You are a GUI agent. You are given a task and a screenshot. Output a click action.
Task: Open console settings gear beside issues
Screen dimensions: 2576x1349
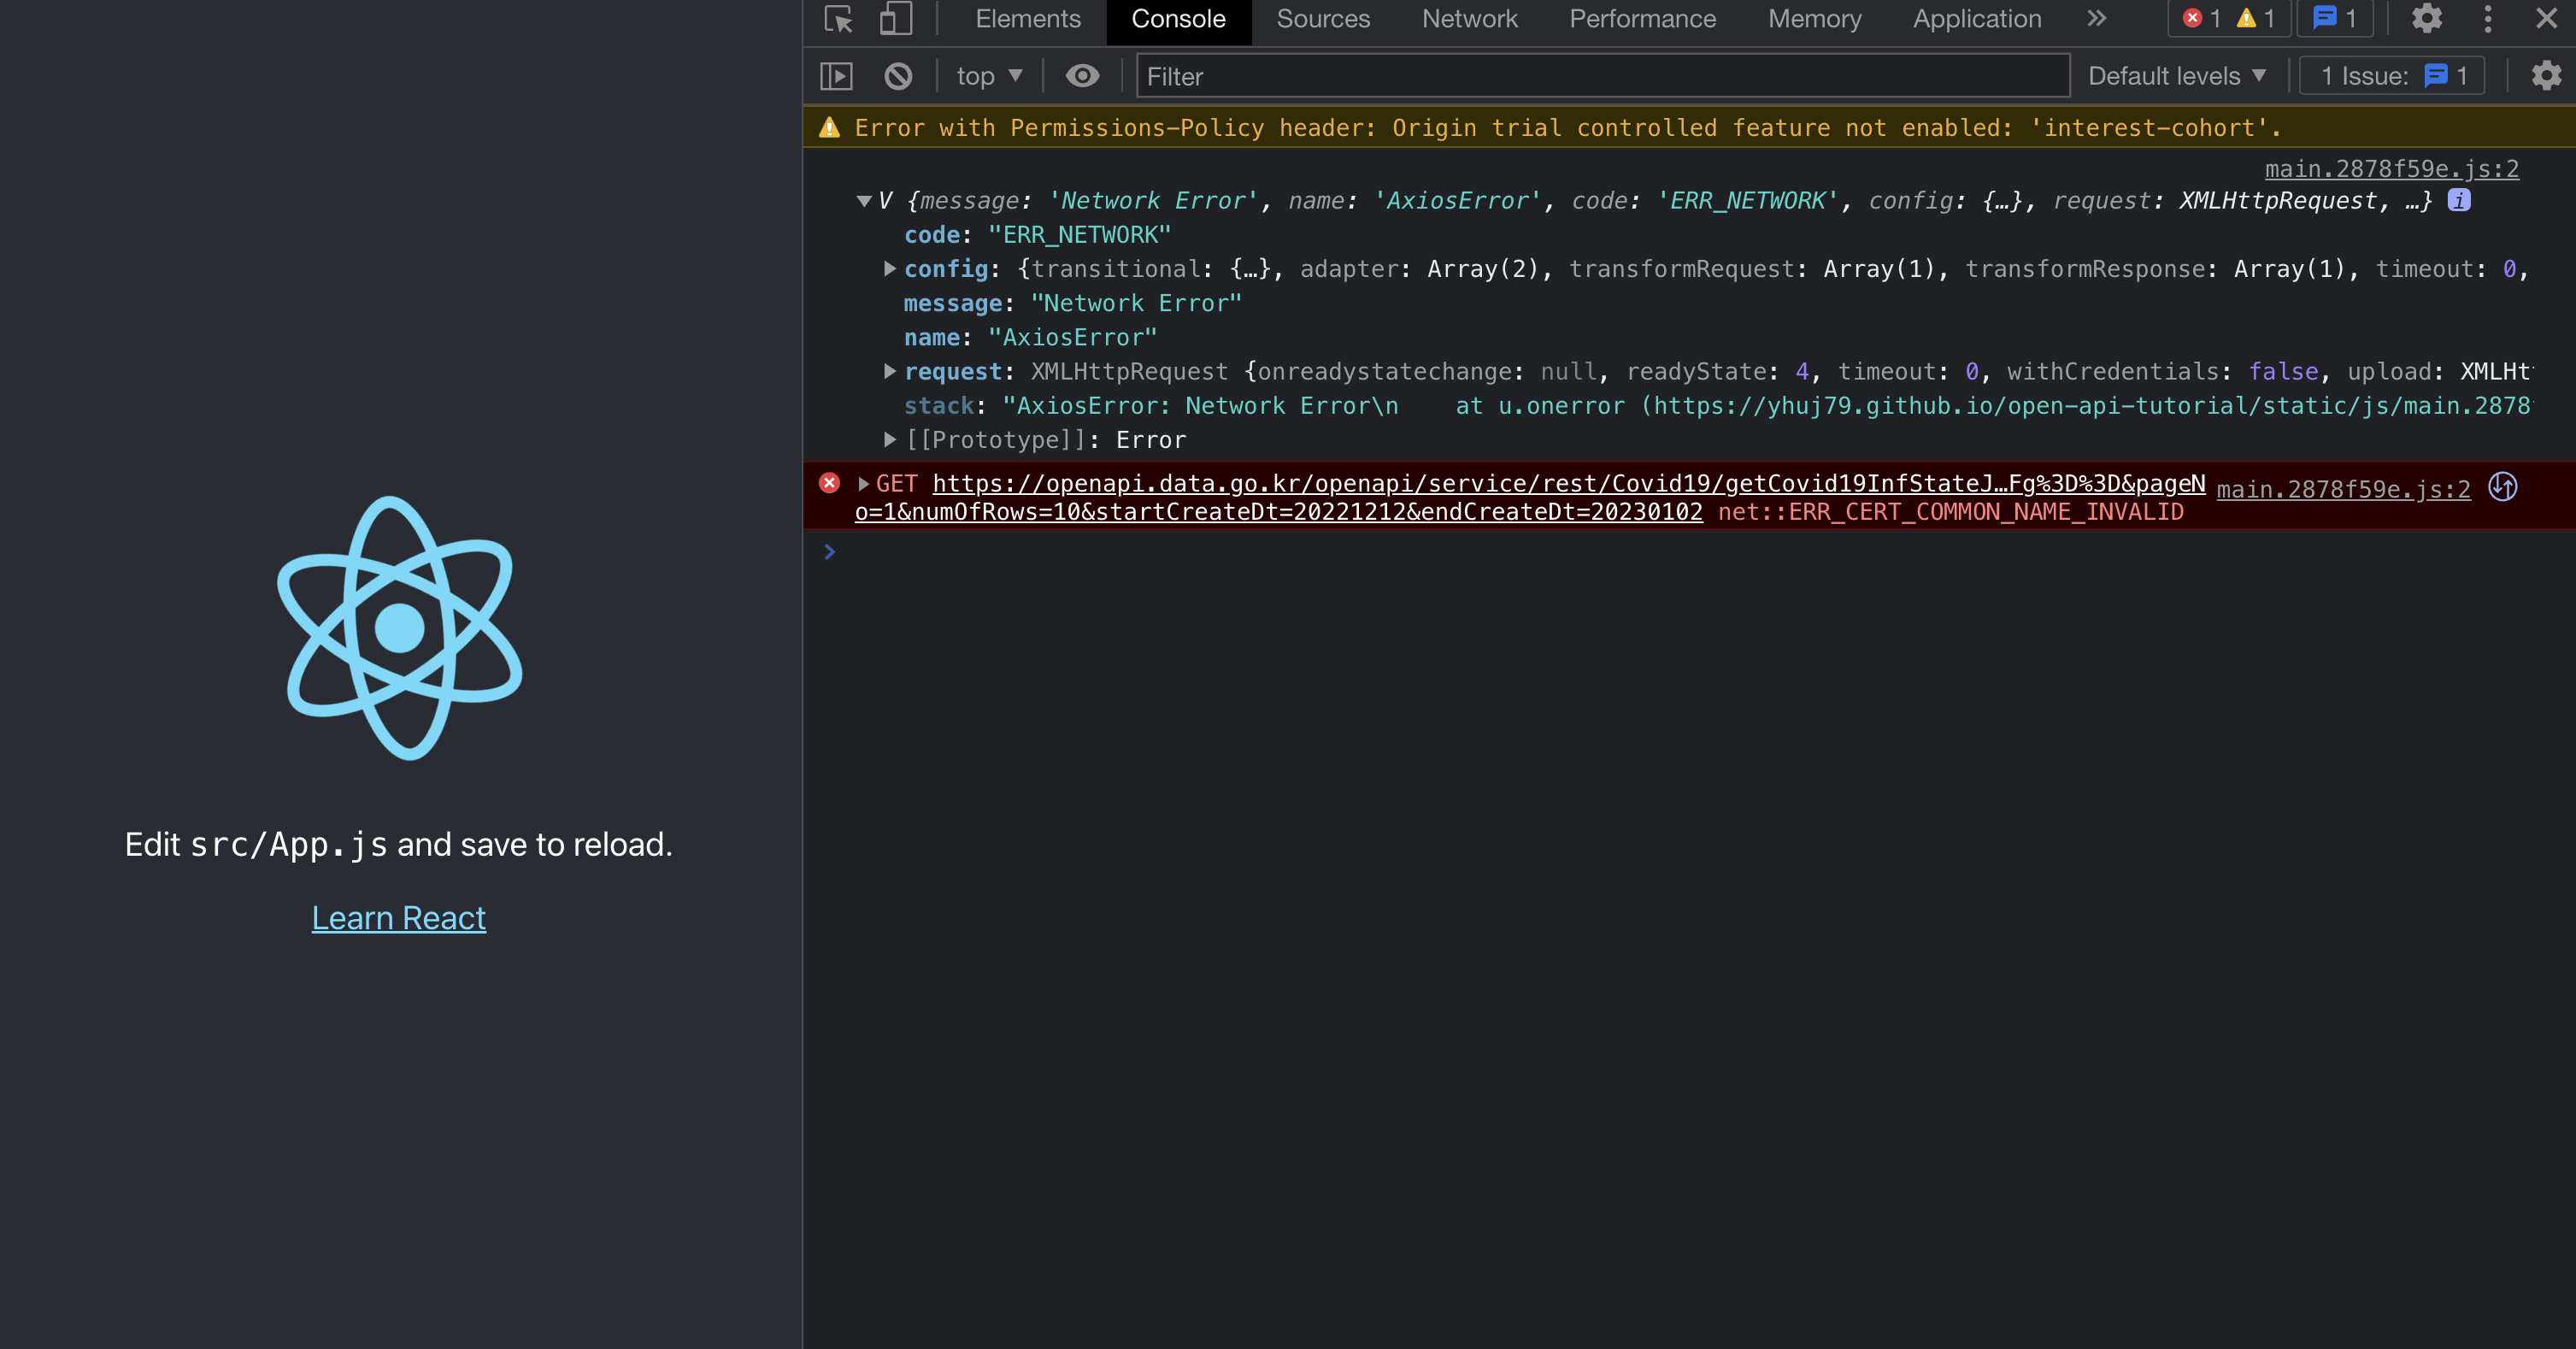(x=2545, y=76)
